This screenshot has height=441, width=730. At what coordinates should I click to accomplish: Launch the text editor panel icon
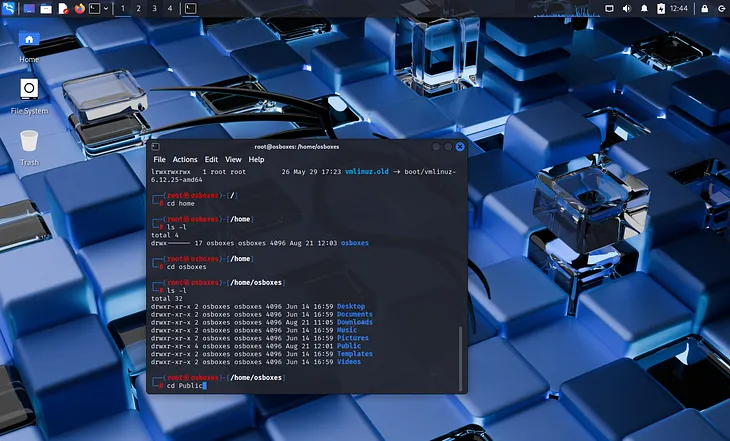[x=63, y=8]
